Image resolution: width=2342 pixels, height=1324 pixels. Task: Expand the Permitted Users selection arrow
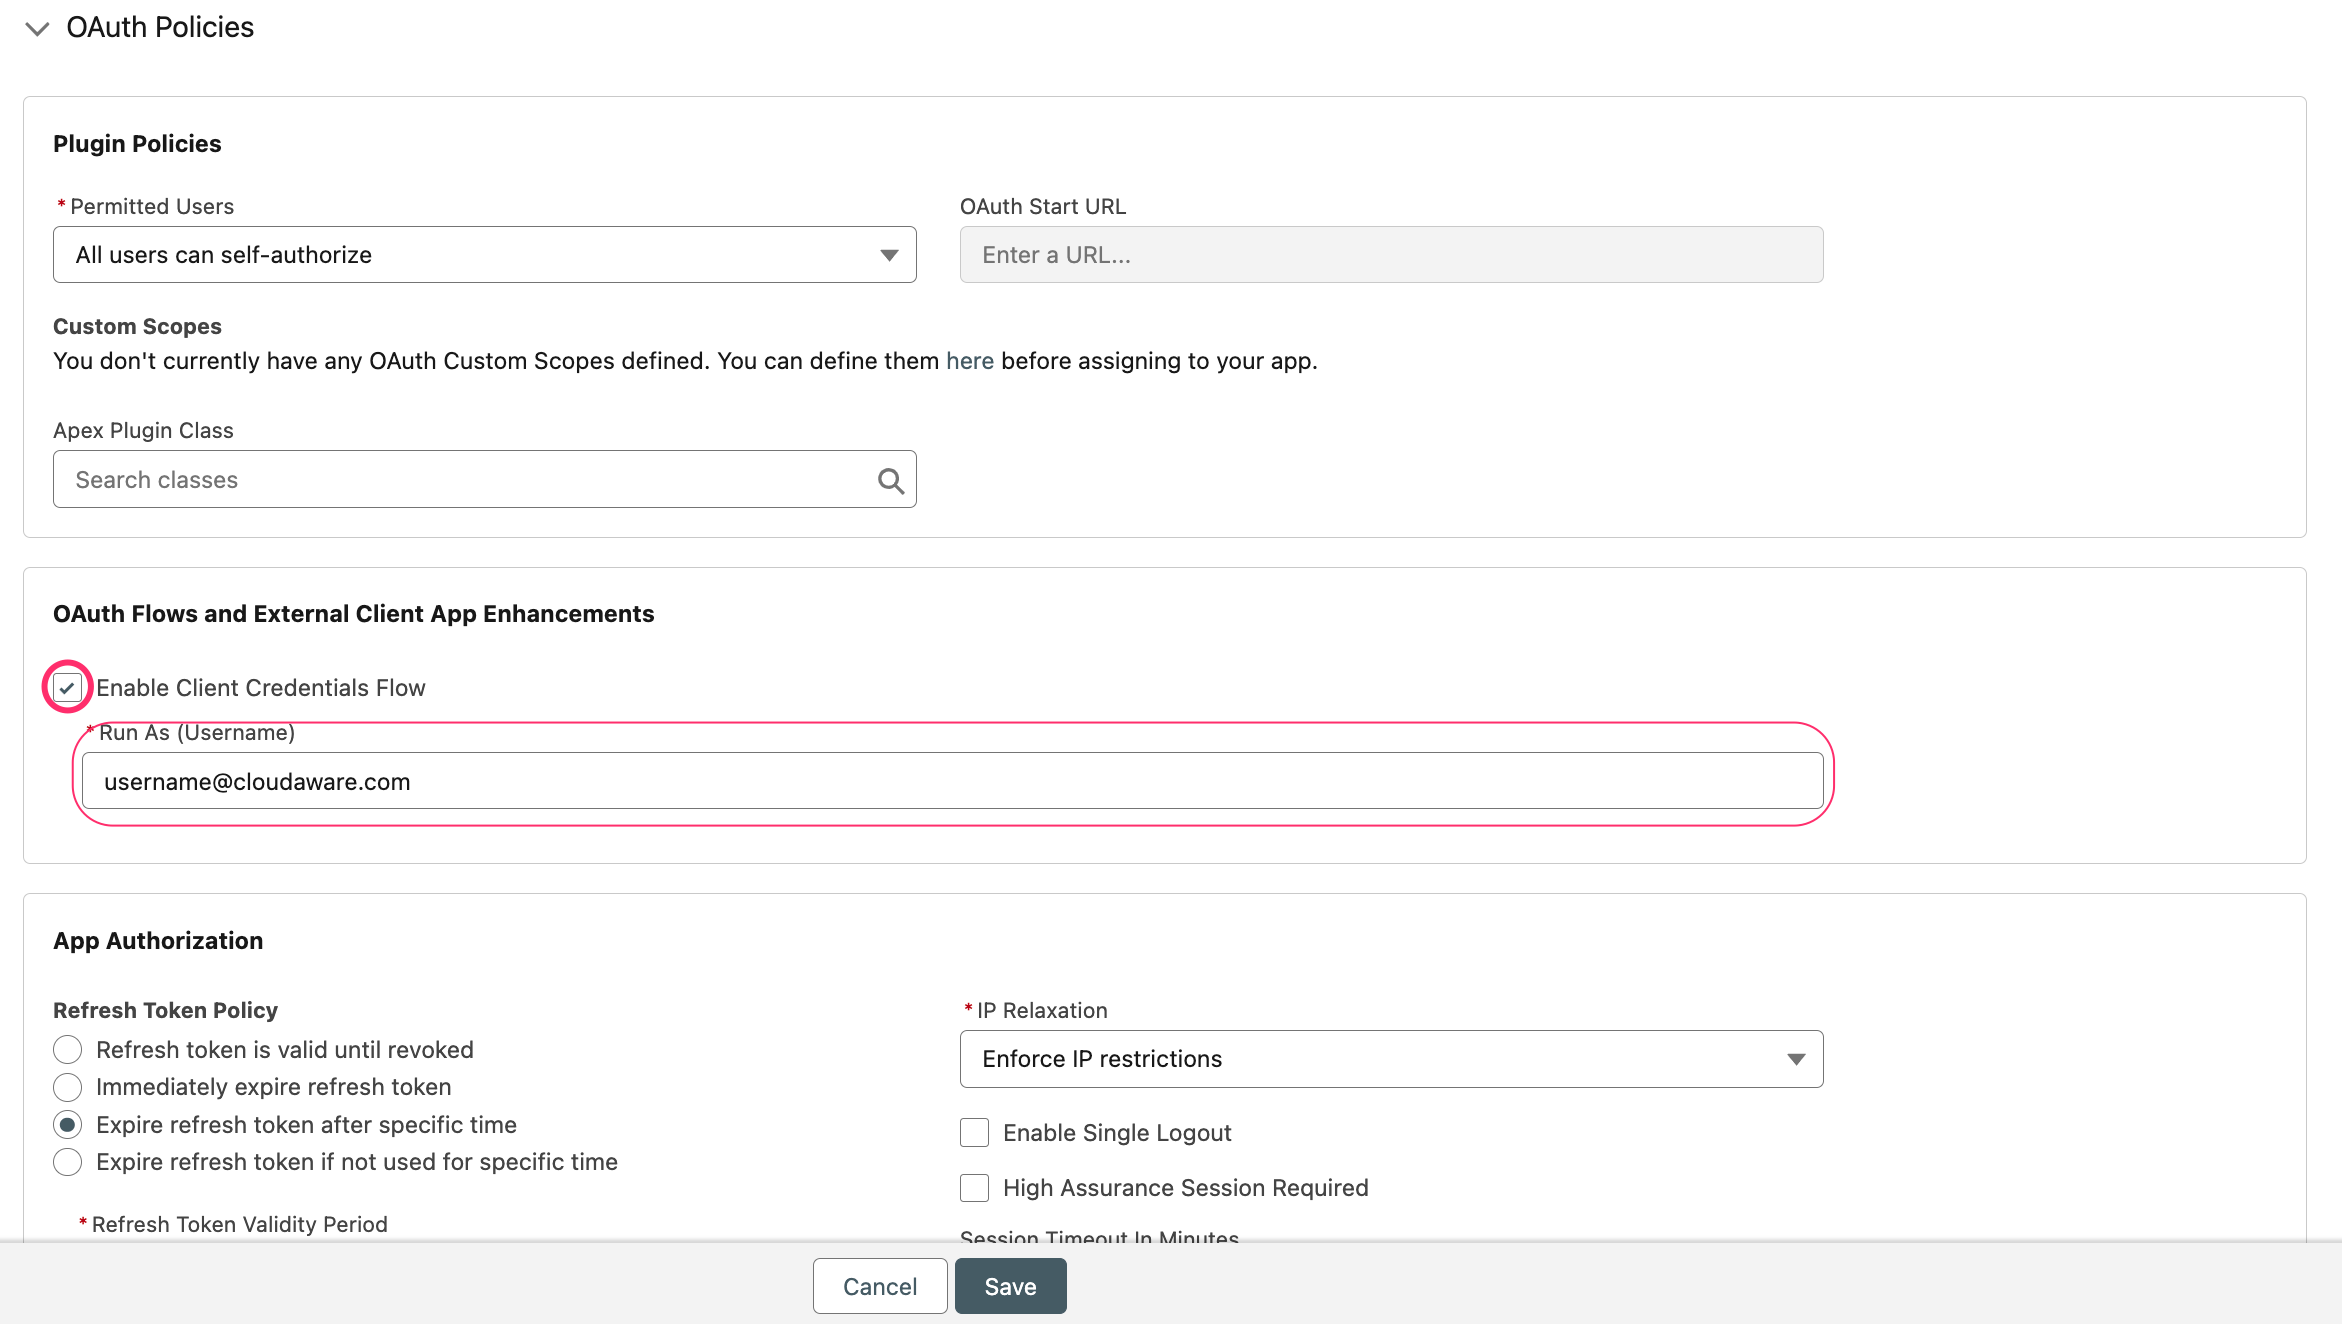888,254
